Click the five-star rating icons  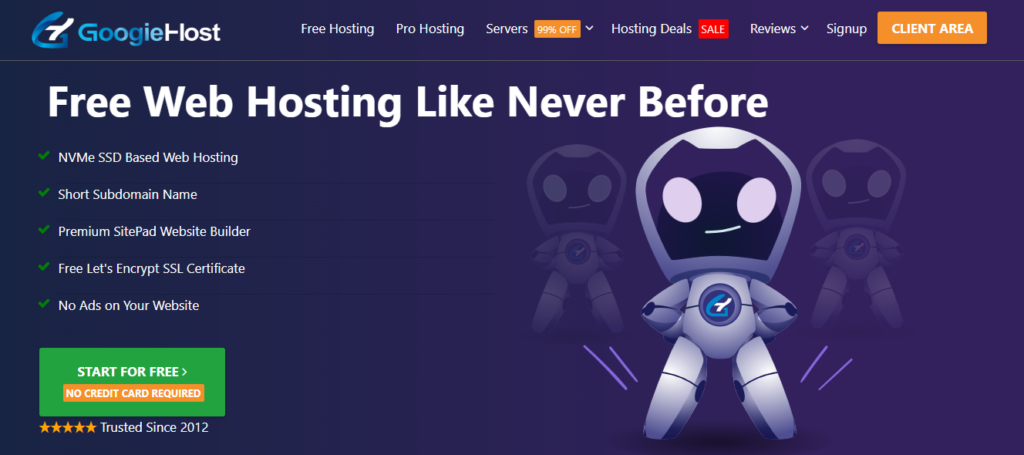tap(68, 428)
